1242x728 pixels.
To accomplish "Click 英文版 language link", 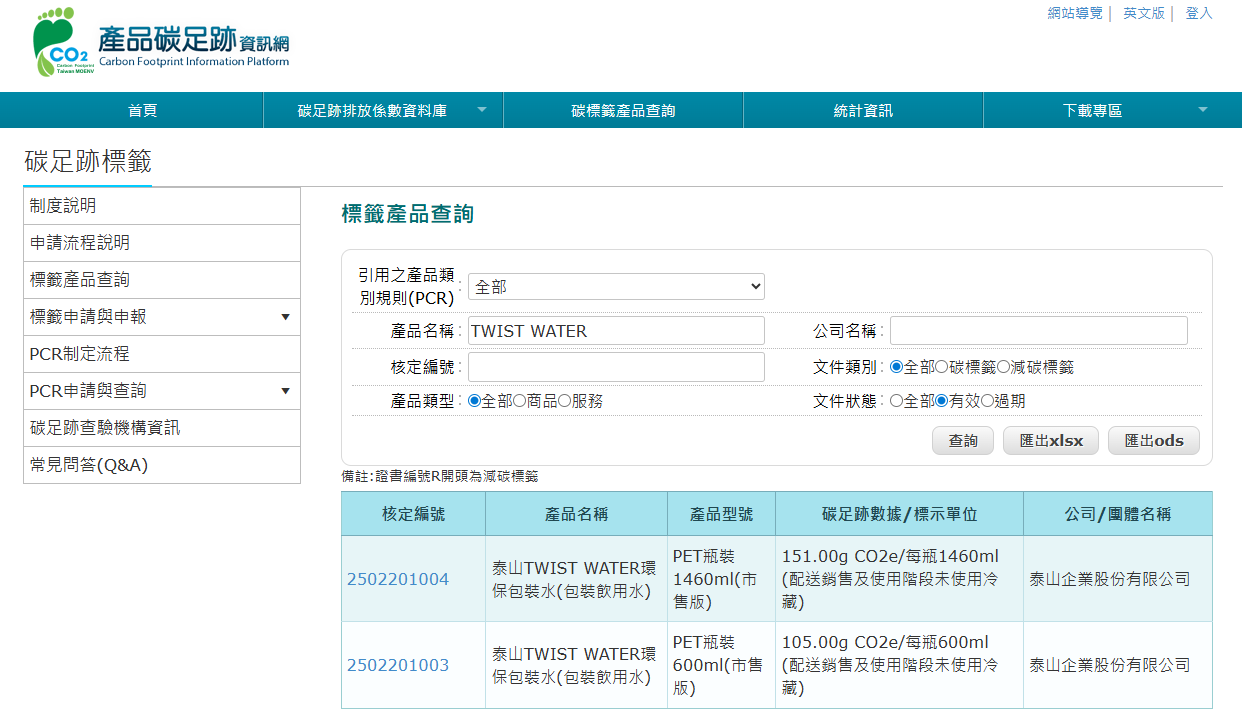I will (1143, 13).
